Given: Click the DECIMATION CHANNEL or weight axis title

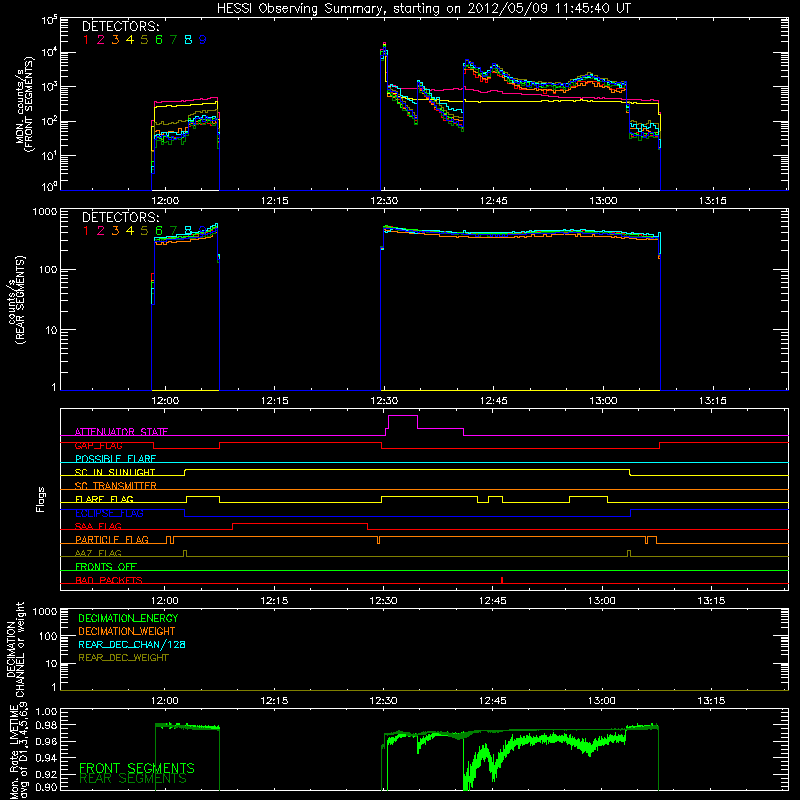Looking at the screenshot, I should point(15,649).
